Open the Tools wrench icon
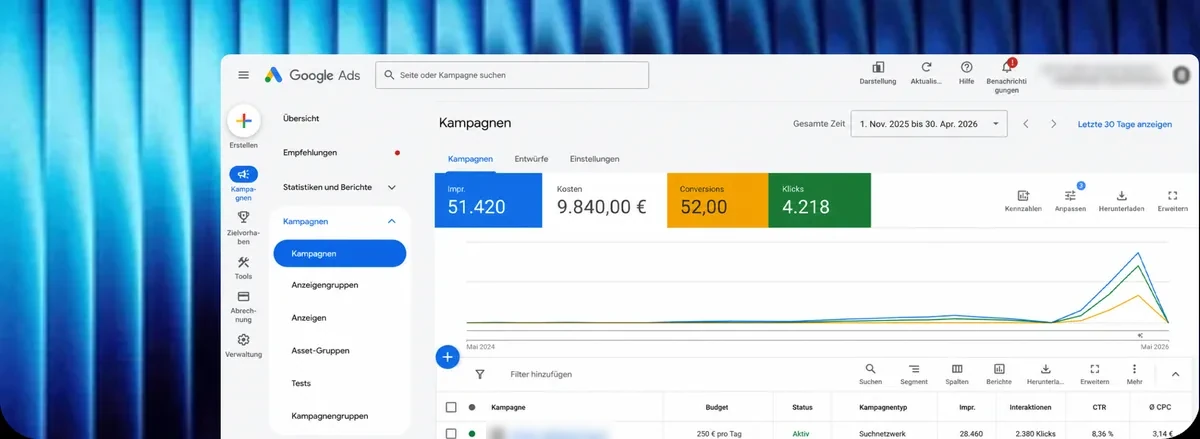Image resolution: width=1200 pixels, height=439 pixels. click(243, 262)
